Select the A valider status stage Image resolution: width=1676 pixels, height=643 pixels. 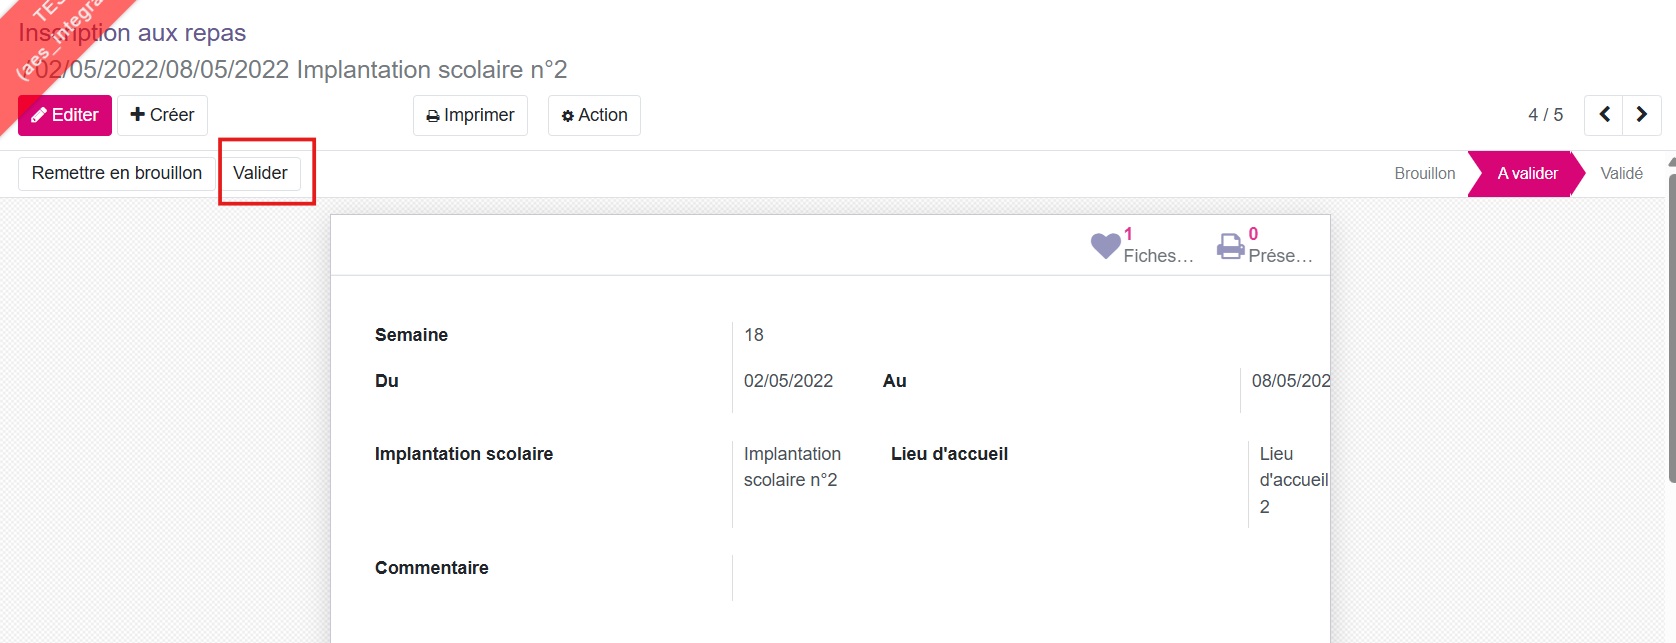click(1527, 174)
